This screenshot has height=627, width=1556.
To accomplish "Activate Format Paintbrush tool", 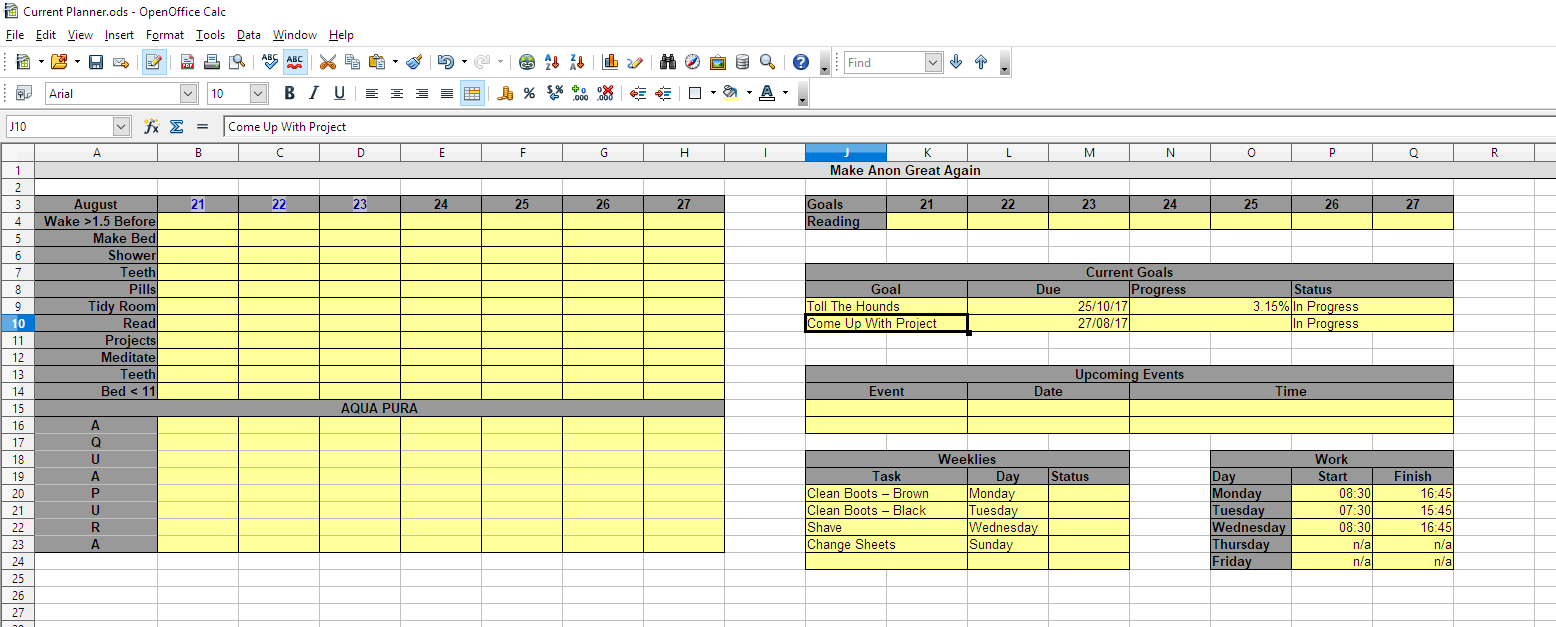I will [414, 62].
